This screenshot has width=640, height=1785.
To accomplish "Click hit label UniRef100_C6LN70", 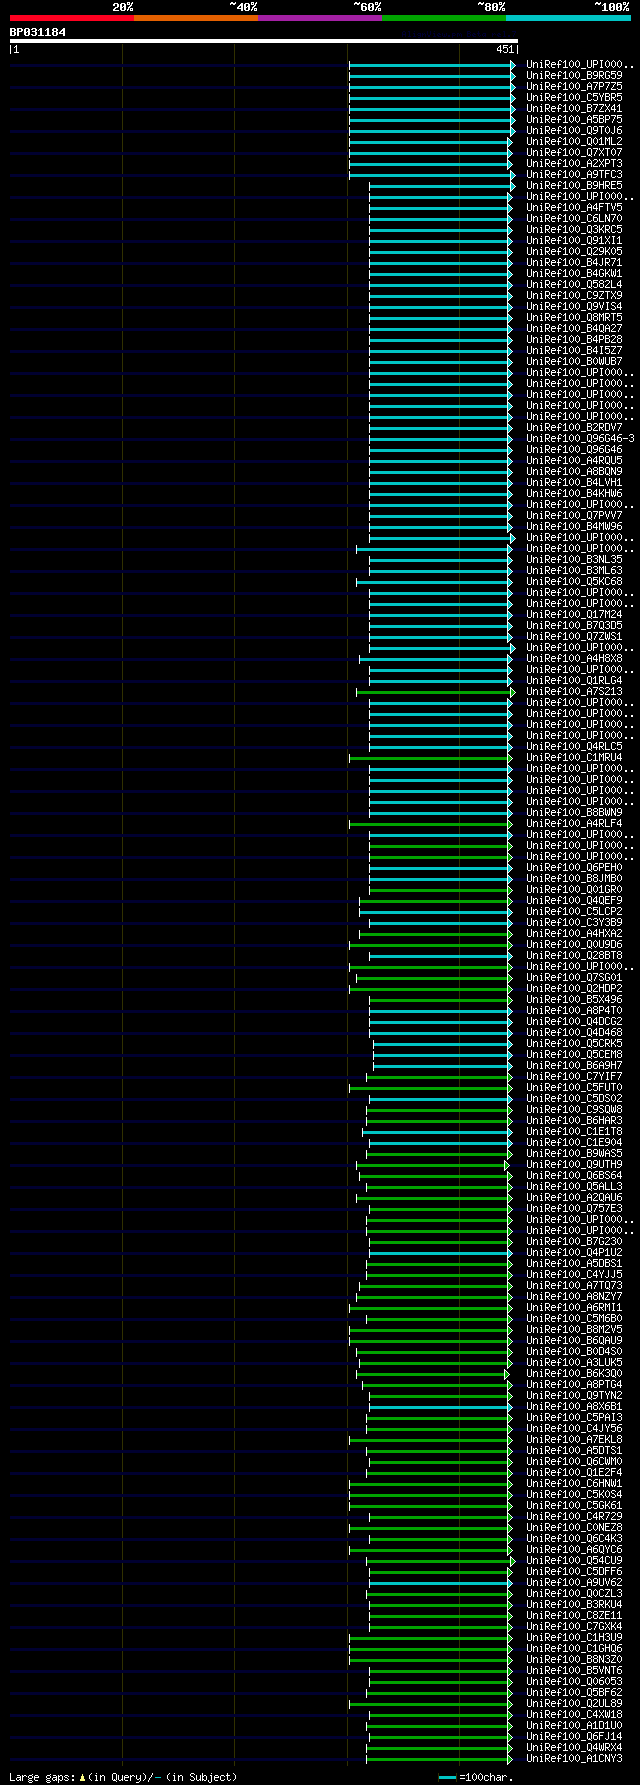I will 574,218.
